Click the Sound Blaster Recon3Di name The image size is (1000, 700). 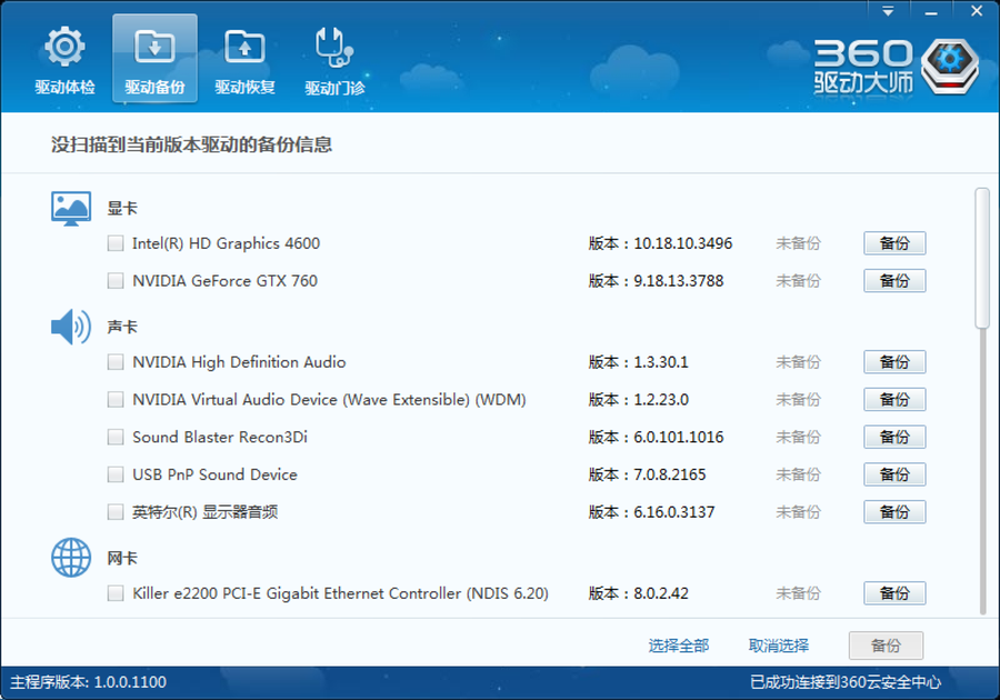(219, 437)
